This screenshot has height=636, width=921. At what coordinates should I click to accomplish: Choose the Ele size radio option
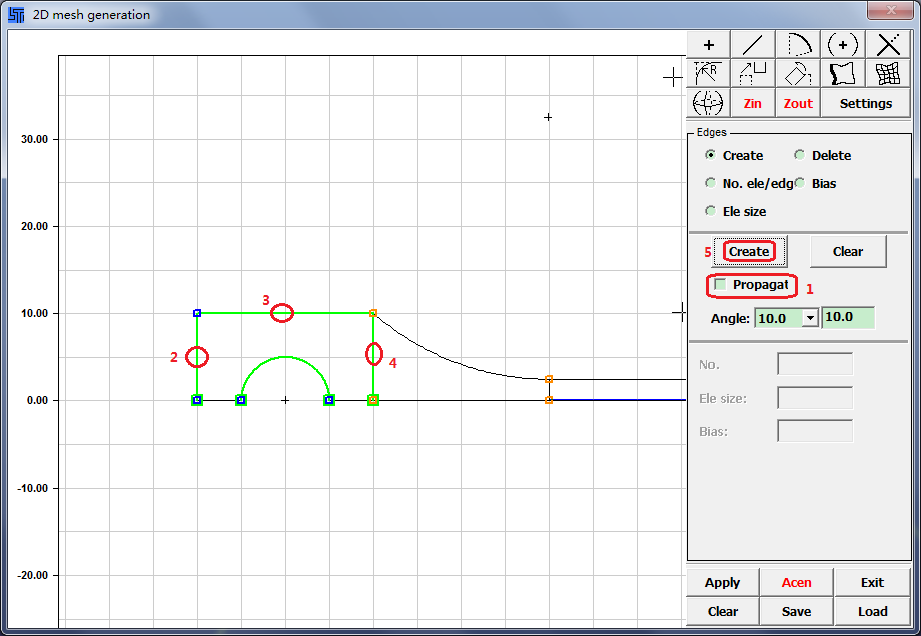[x=711, y=211]
